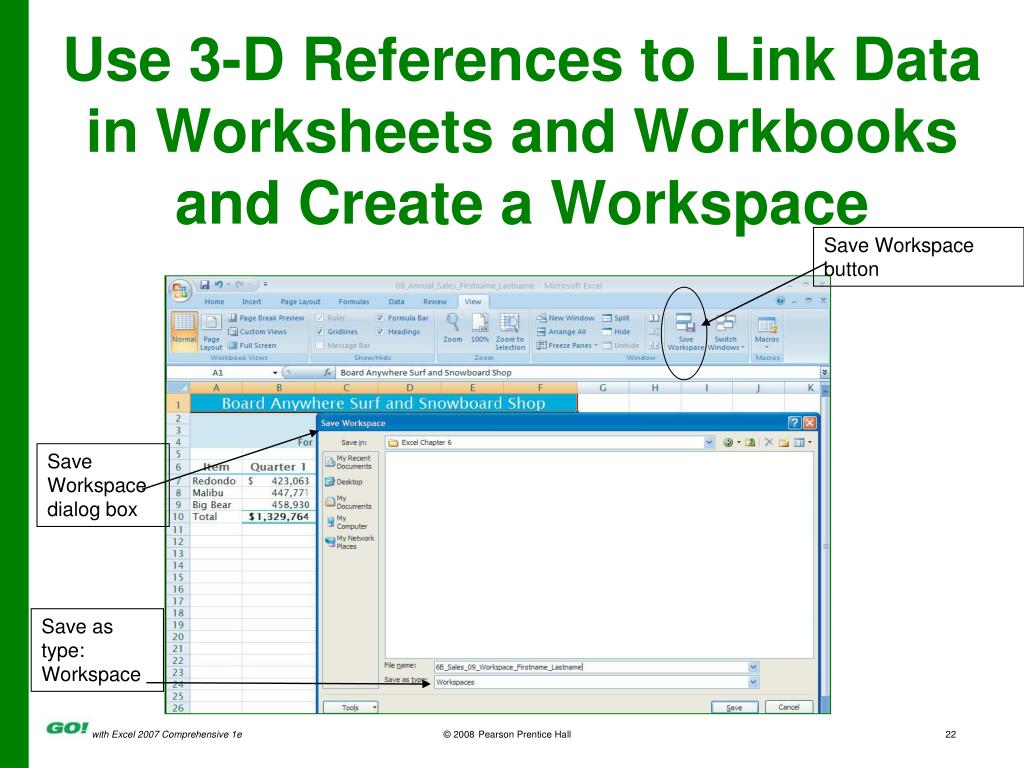1024x768 pixels.
Task: Click the Save button in the dialog
Action: (735, 707)
